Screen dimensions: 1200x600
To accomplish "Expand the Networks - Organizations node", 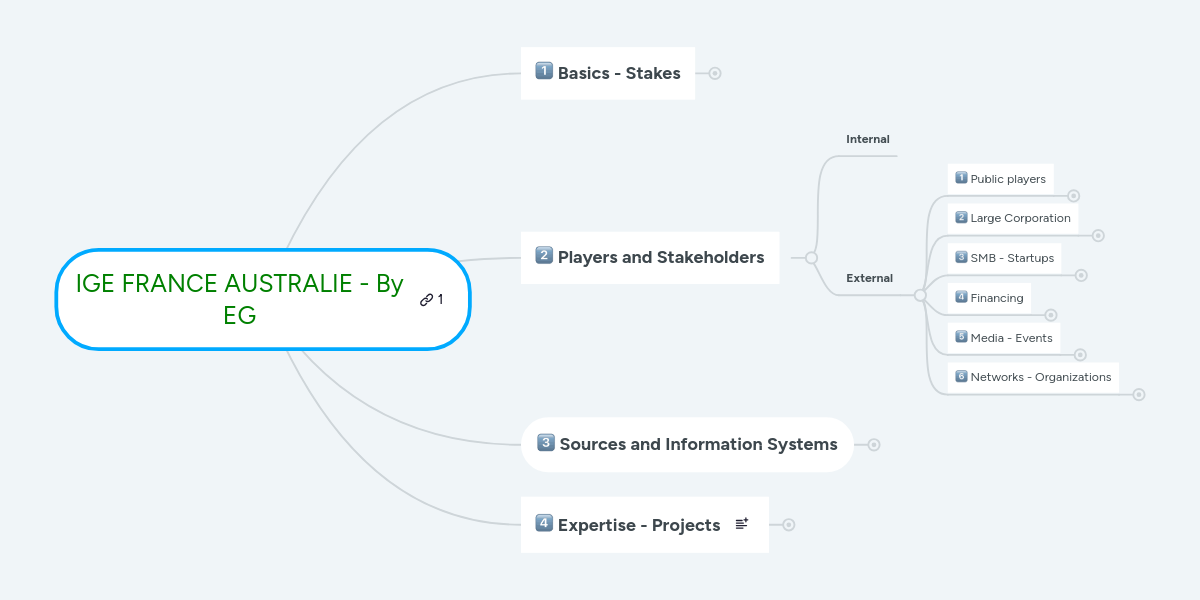I will point(1138,395).
